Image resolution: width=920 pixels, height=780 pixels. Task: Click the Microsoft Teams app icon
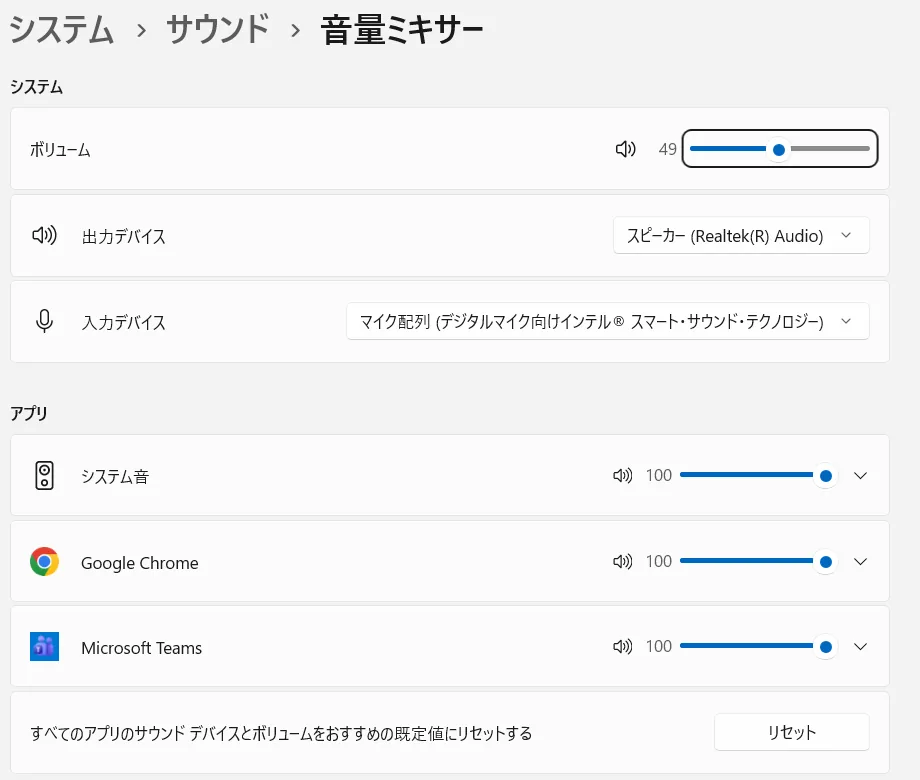tap(45, 647)
